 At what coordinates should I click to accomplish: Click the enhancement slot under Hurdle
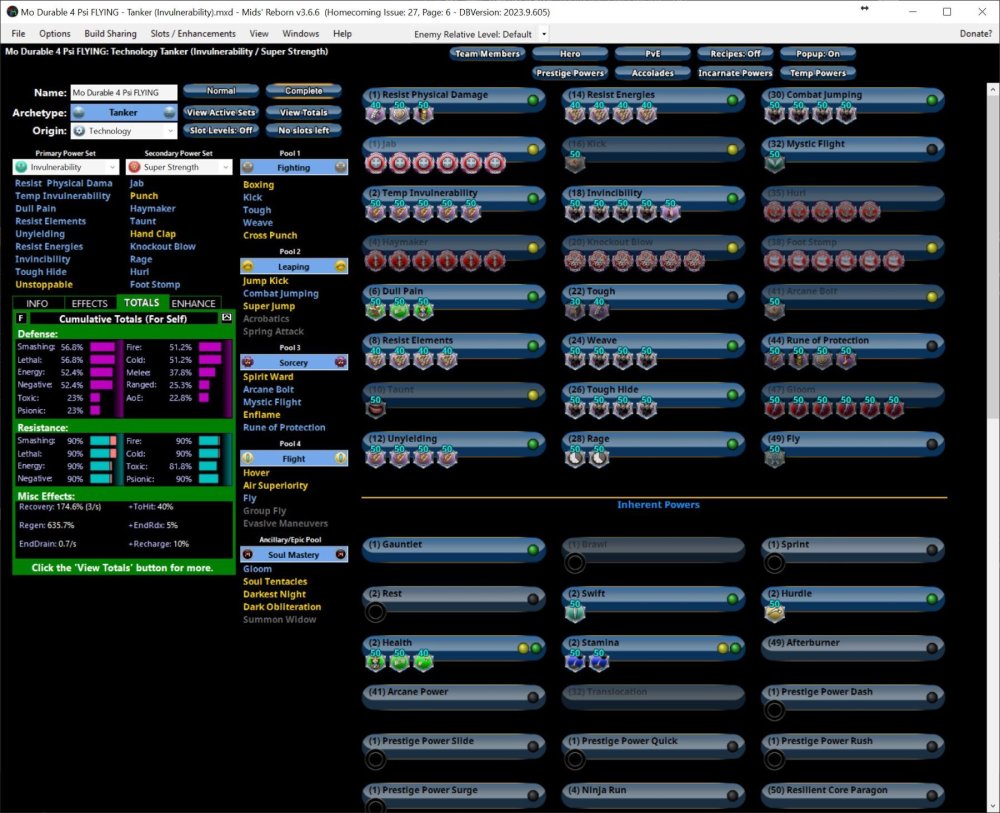point(774,612)
